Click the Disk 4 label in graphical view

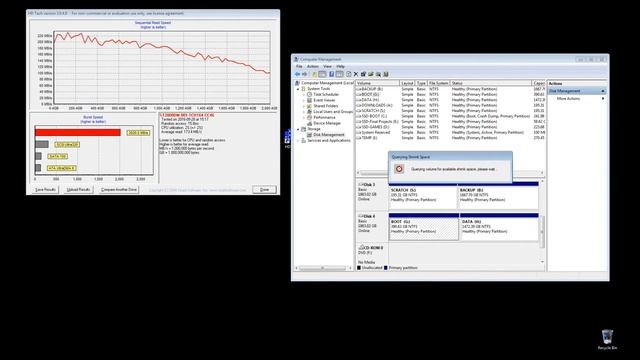pyautogui.click(x=372, y=227)
